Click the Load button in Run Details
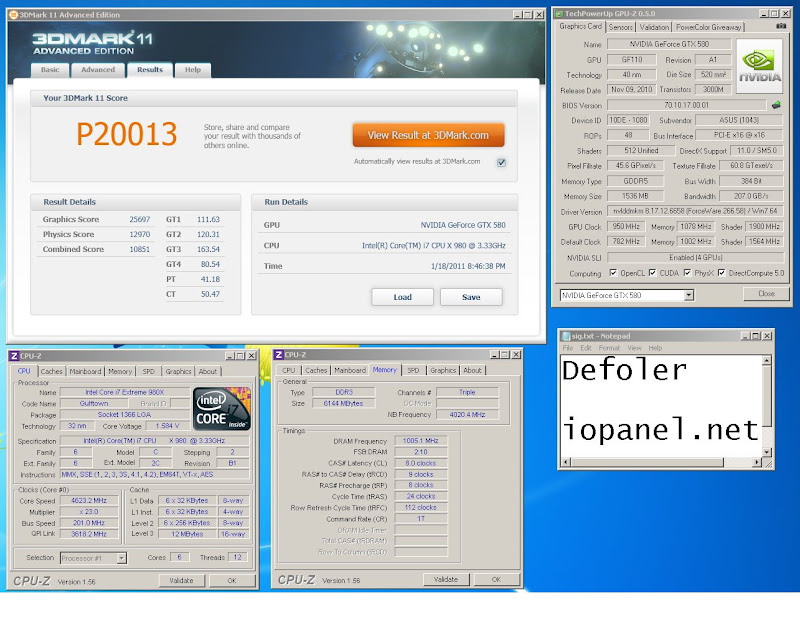Image resolution: width=800 pixels, height=618 pixels. (402, 297)
